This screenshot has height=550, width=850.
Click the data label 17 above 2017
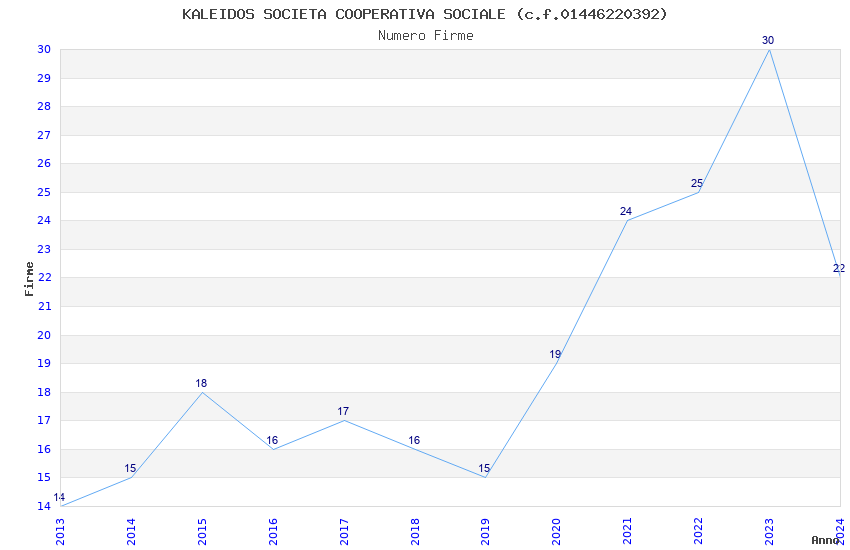coord(343,411)
